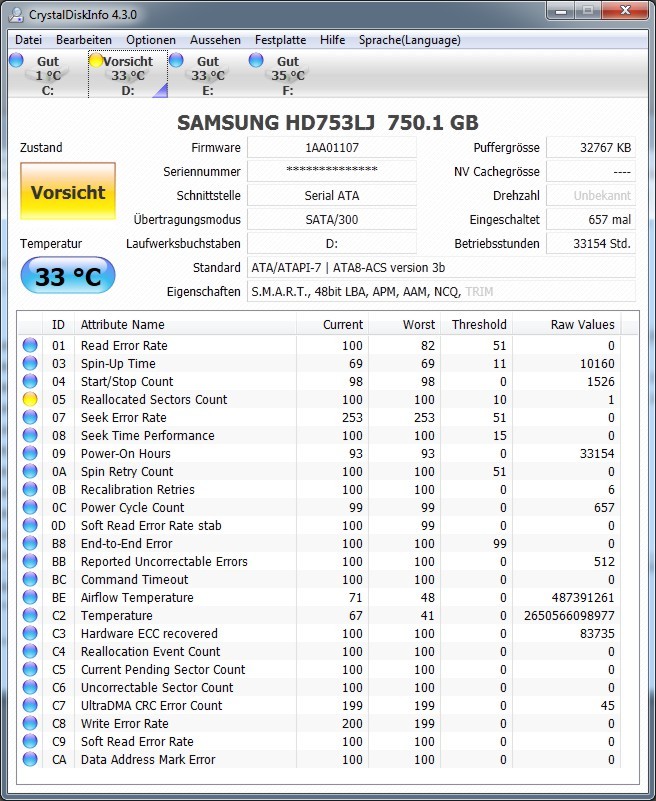Open the Festplatte menu

tap(280, 40)
